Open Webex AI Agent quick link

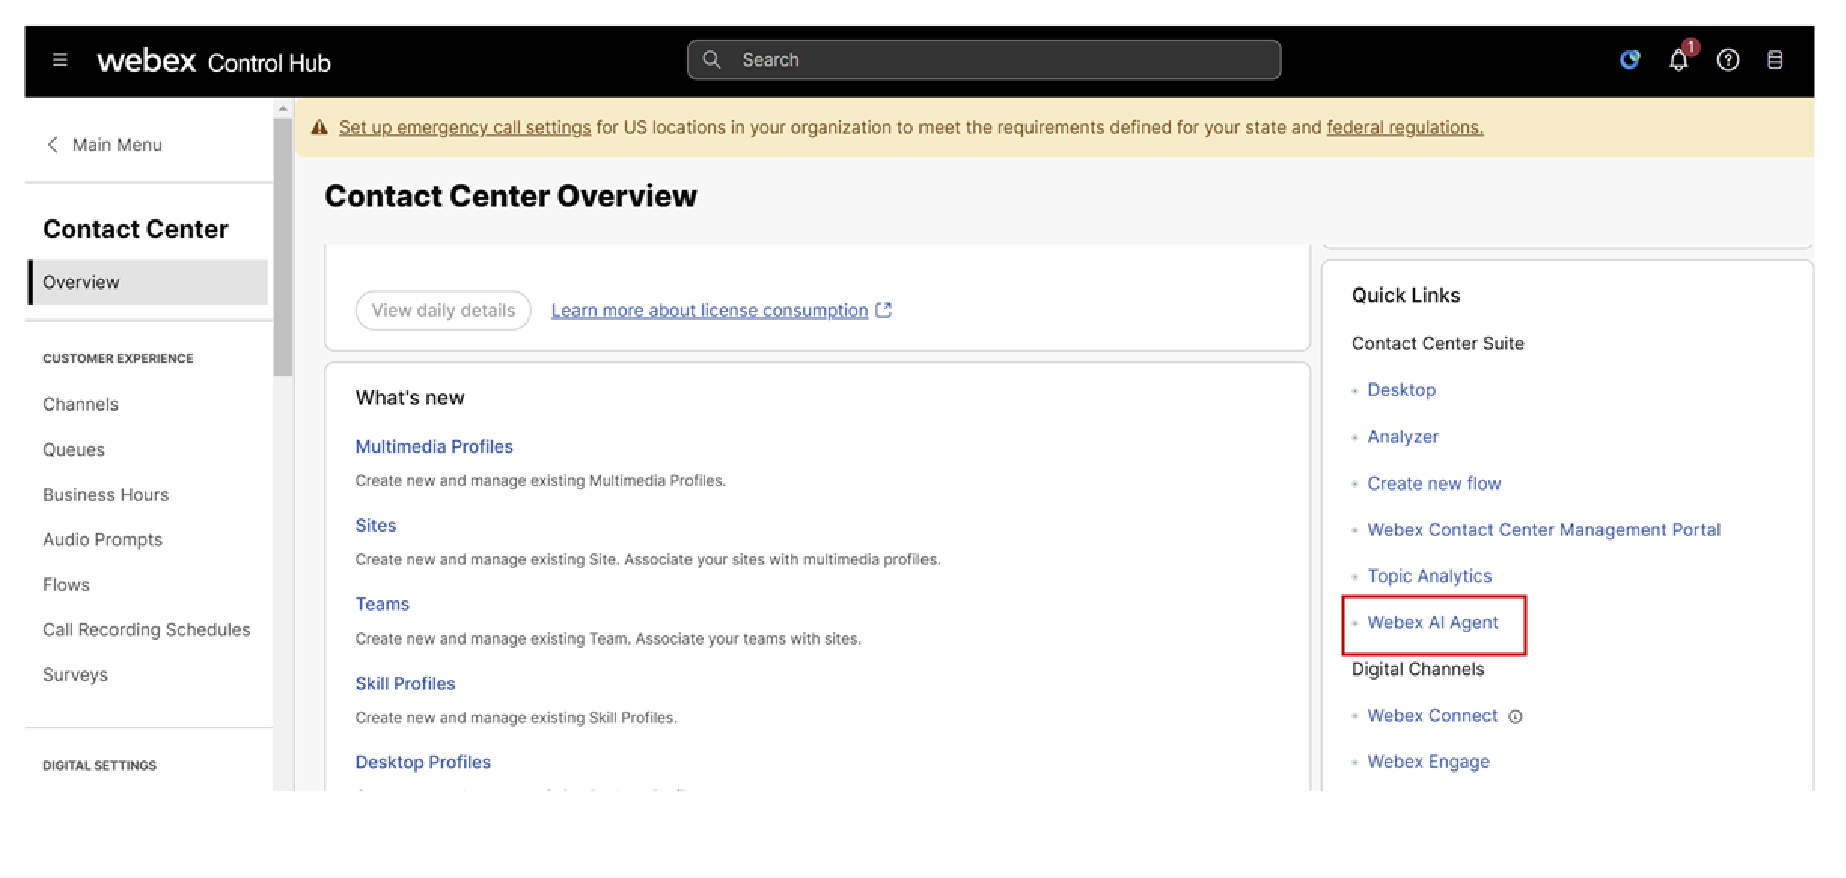(1433, 623)
